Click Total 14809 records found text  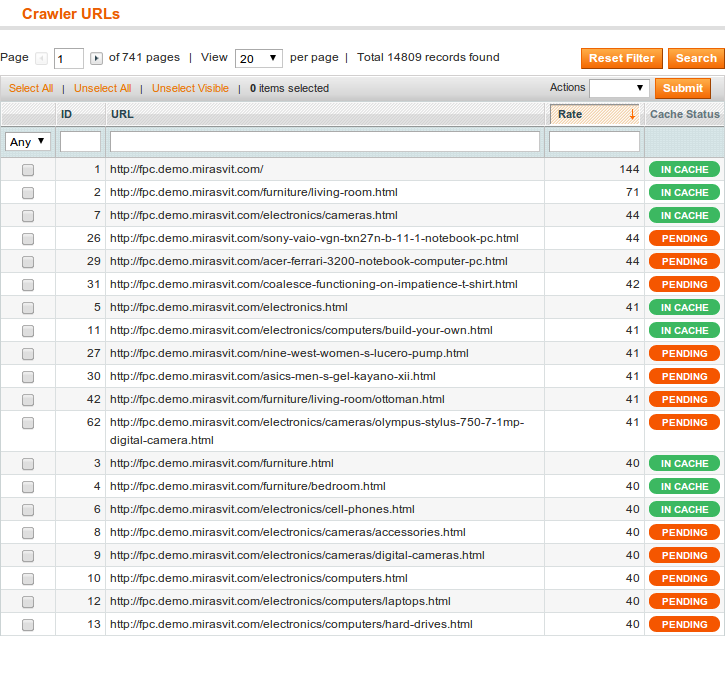[x=428, y=57]
